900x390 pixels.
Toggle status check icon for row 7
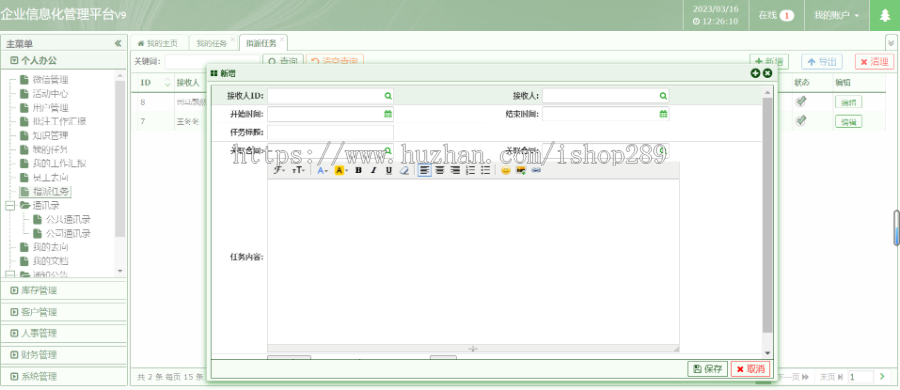pyautogui.click(x=801, y=121)
